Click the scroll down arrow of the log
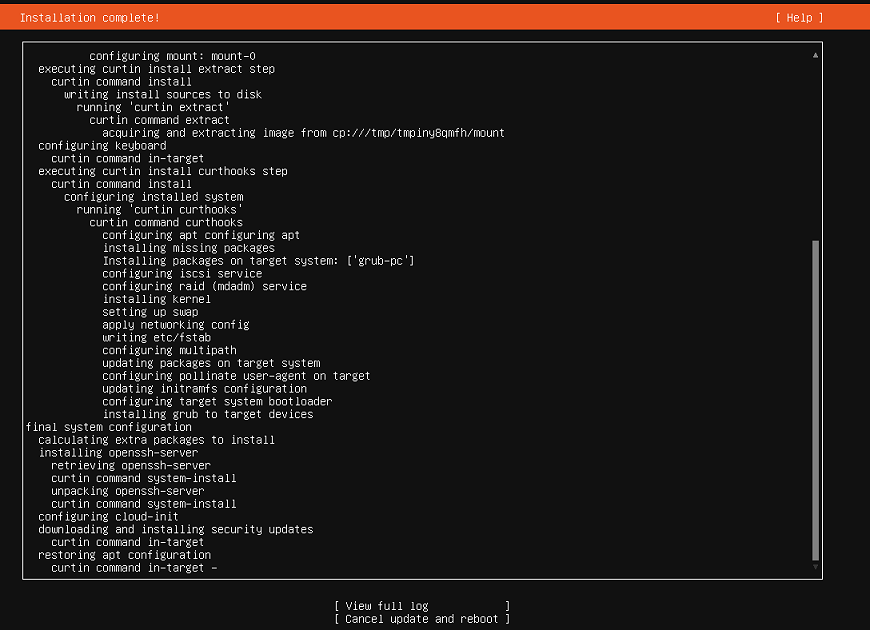Image resolution: width=870 pixels, height=630 pixels. click(x=816, y=567)
